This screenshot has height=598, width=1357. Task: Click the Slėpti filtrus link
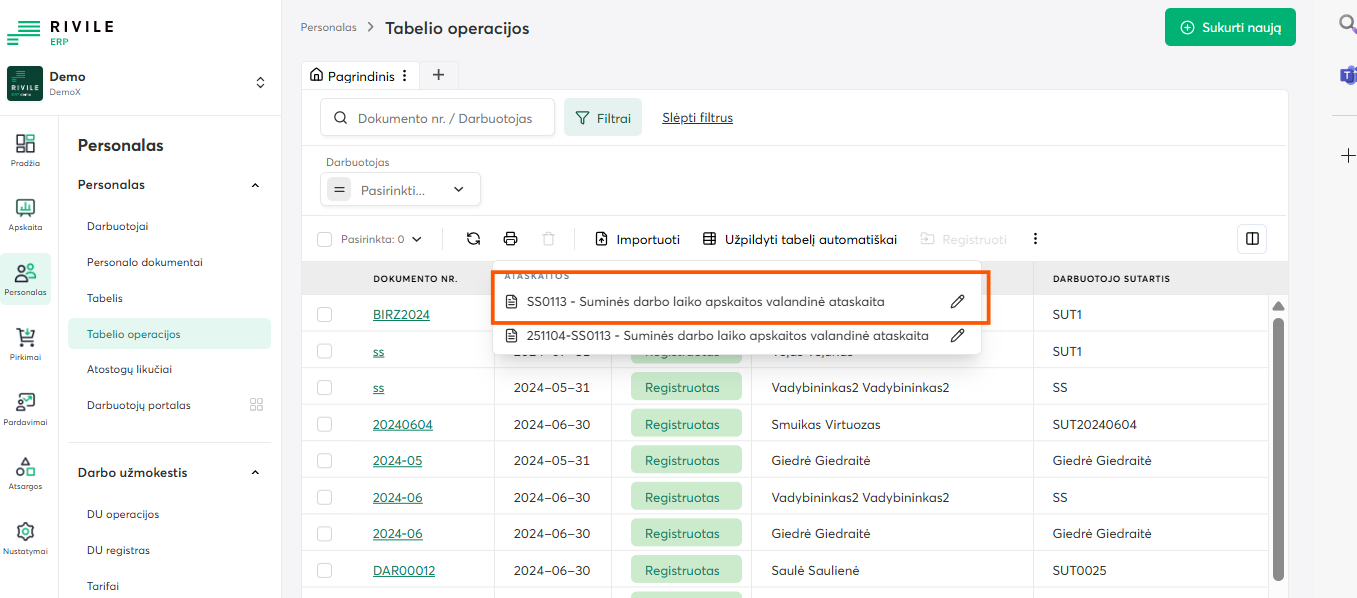[697, 118]
